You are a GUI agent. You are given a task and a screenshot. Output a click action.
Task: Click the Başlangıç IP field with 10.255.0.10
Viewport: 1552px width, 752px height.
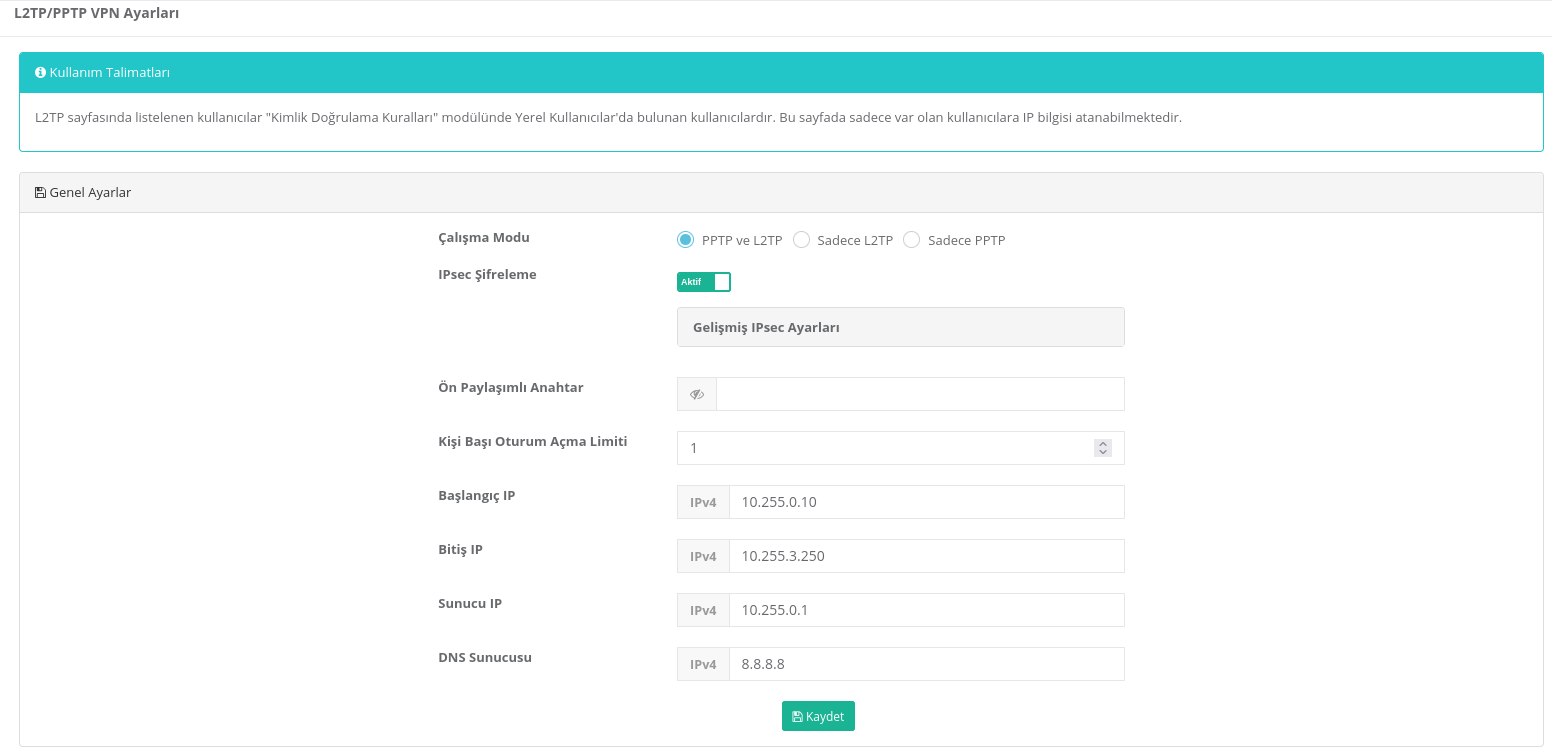927,502
